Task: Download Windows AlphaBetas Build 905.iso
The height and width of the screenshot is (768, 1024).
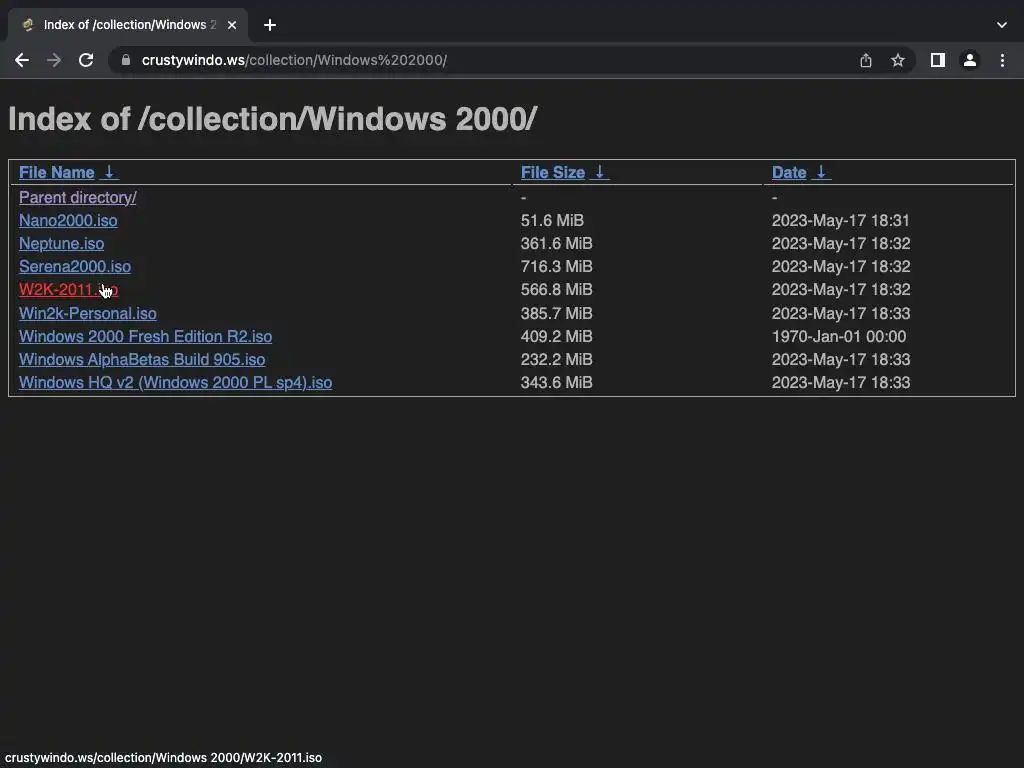Action: [142, 359]
